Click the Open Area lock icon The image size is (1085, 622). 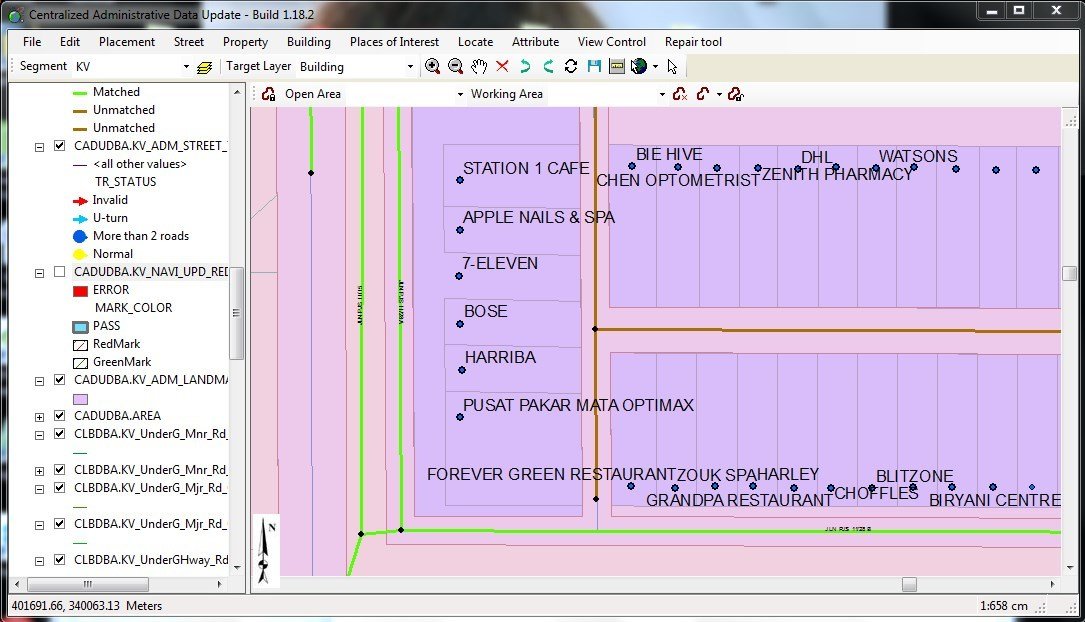click(x=268, y=94)
